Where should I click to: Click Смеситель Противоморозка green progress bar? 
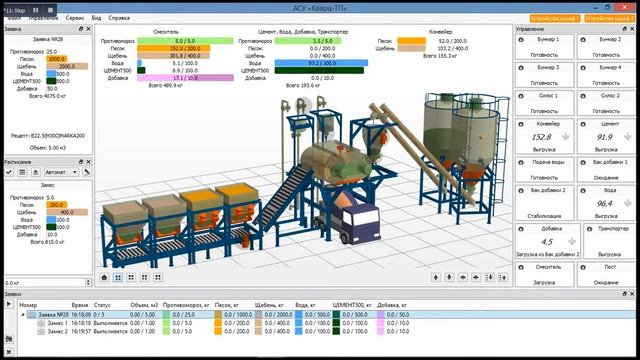[x=185, y=41]
